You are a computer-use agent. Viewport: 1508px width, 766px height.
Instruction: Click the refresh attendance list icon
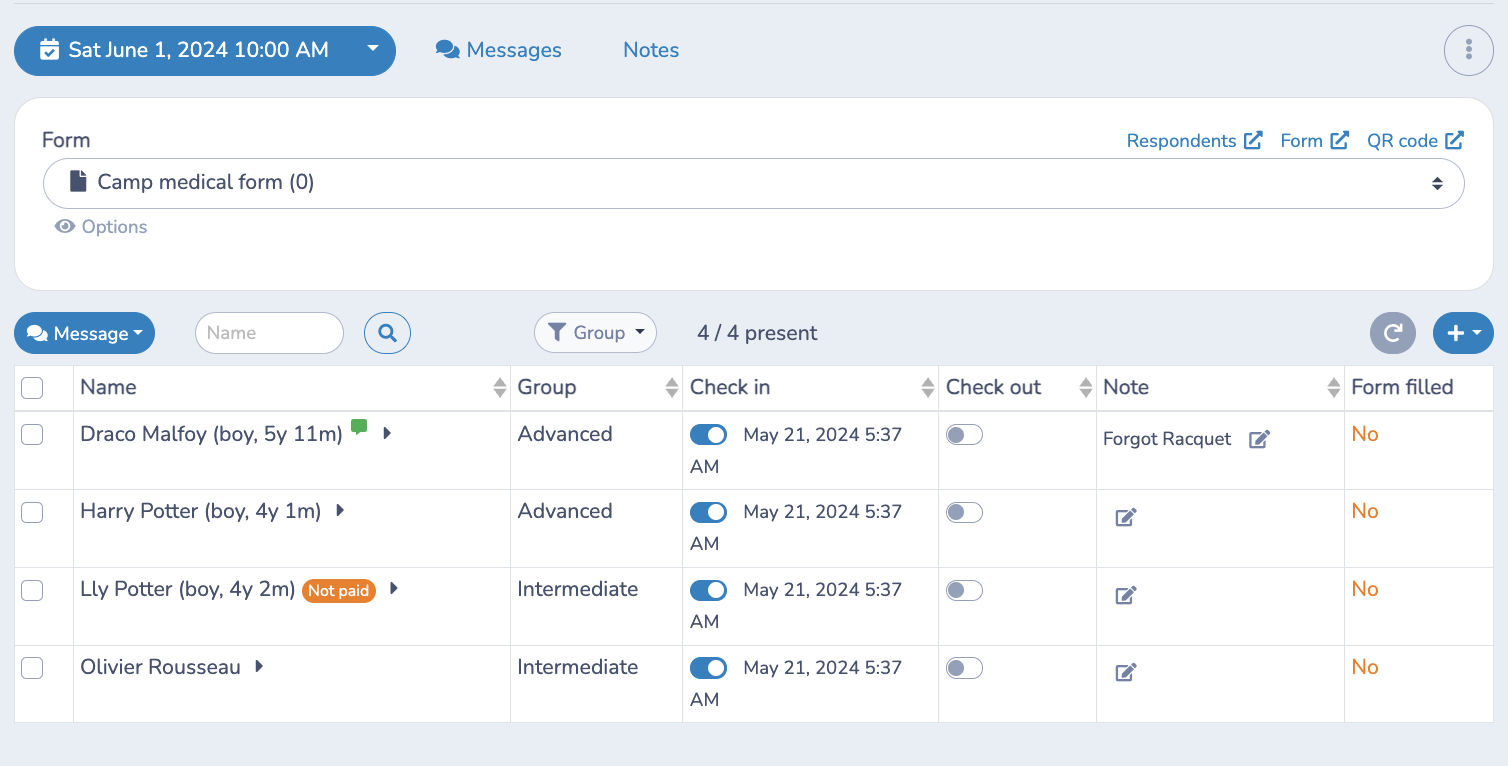[x=1393, y=333]
